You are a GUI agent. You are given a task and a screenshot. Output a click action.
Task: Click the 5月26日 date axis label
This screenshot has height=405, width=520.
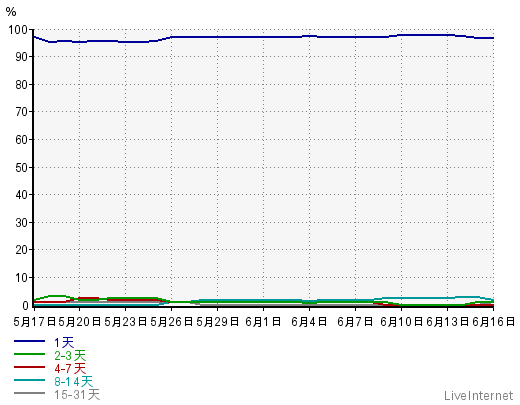[171, 322]
